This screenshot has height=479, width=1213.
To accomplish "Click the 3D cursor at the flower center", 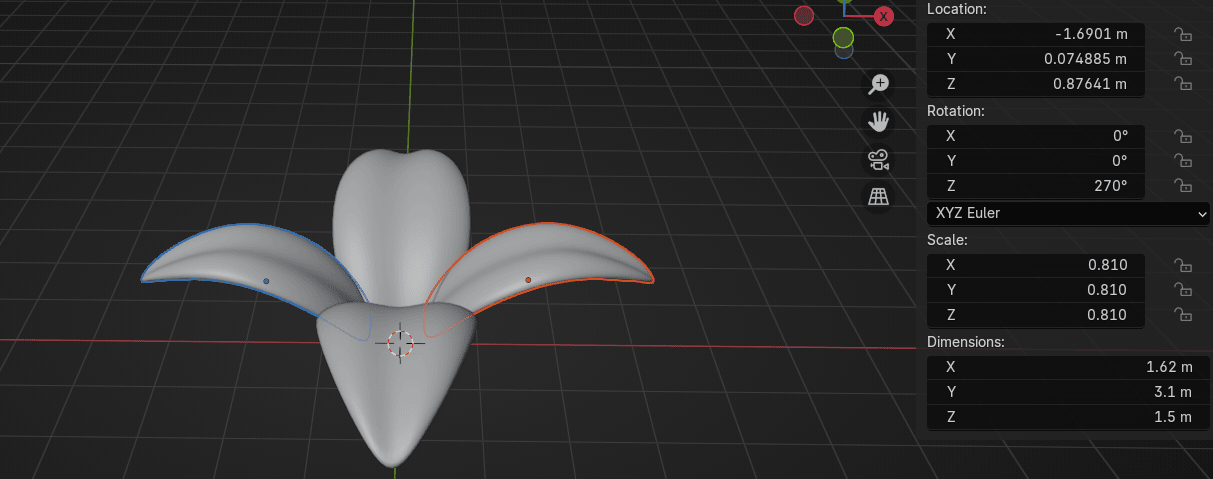I will point(400,342).
